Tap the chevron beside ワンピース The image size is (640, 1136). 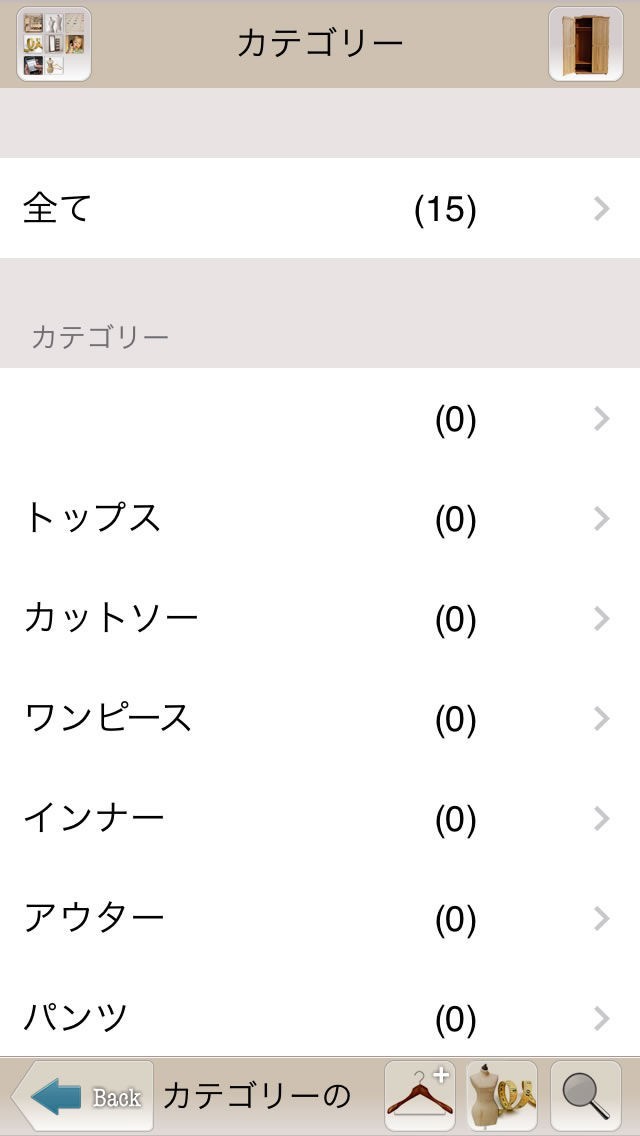[601, 718]
